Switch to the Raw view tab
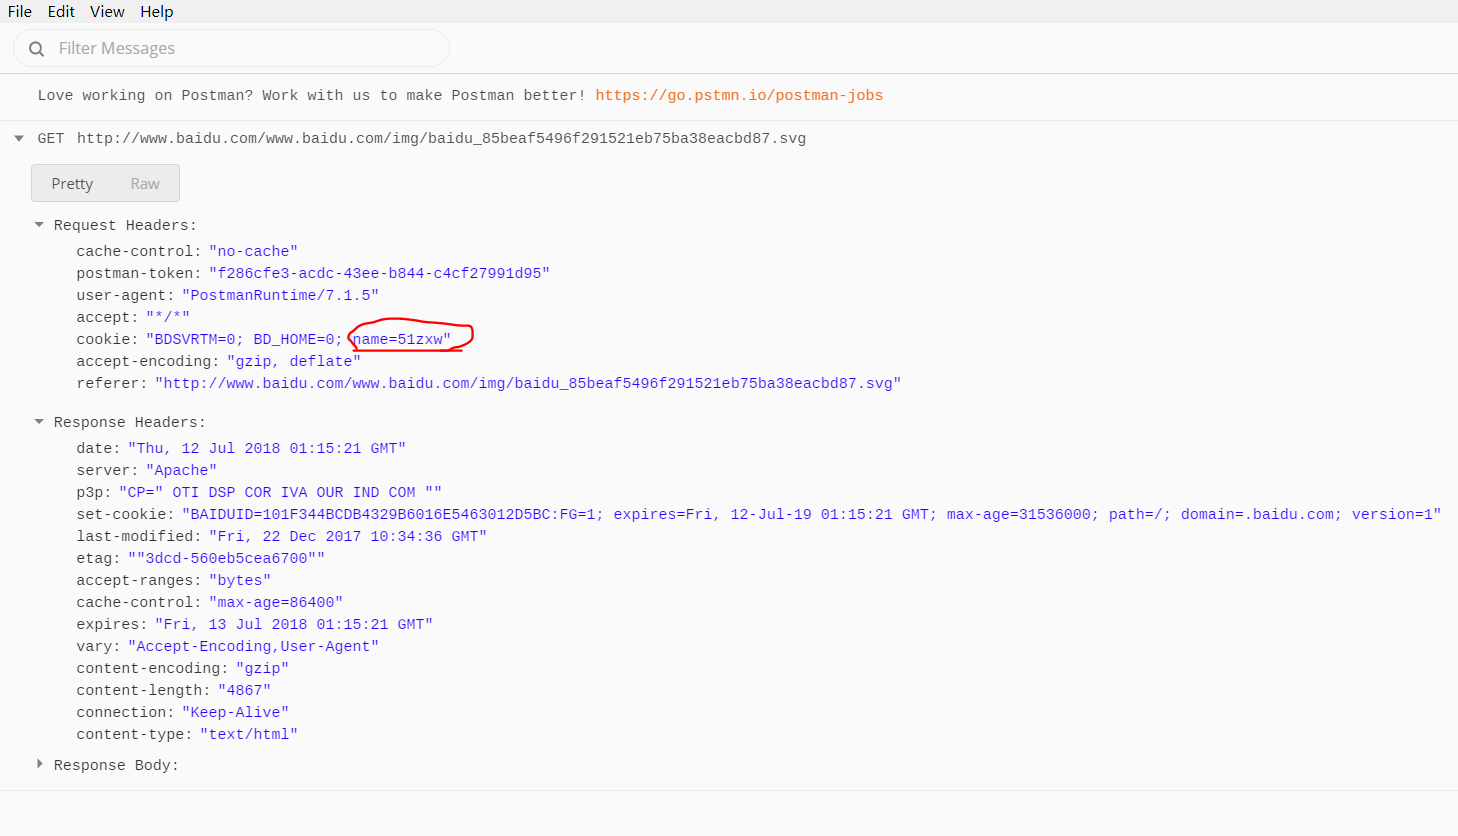 coord(144,183)
